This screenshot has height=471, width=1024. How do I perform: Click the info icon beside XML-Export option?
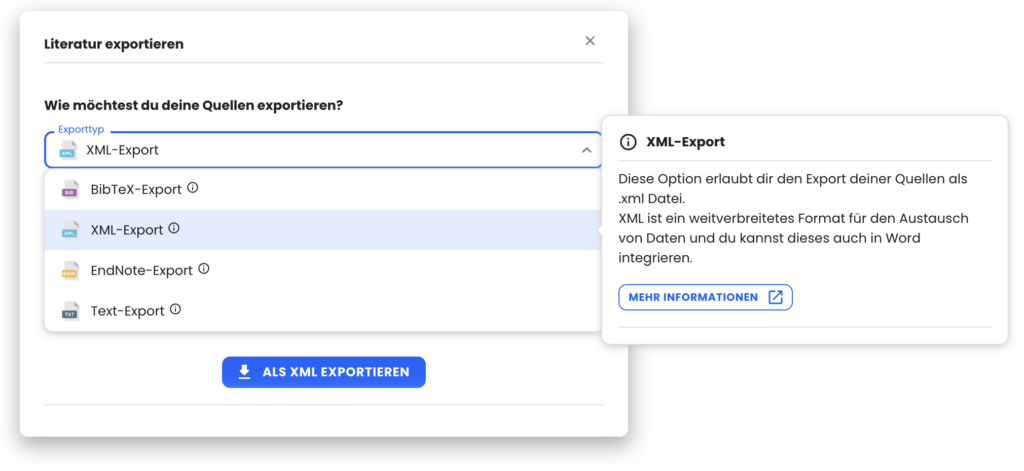pos(174,229)
